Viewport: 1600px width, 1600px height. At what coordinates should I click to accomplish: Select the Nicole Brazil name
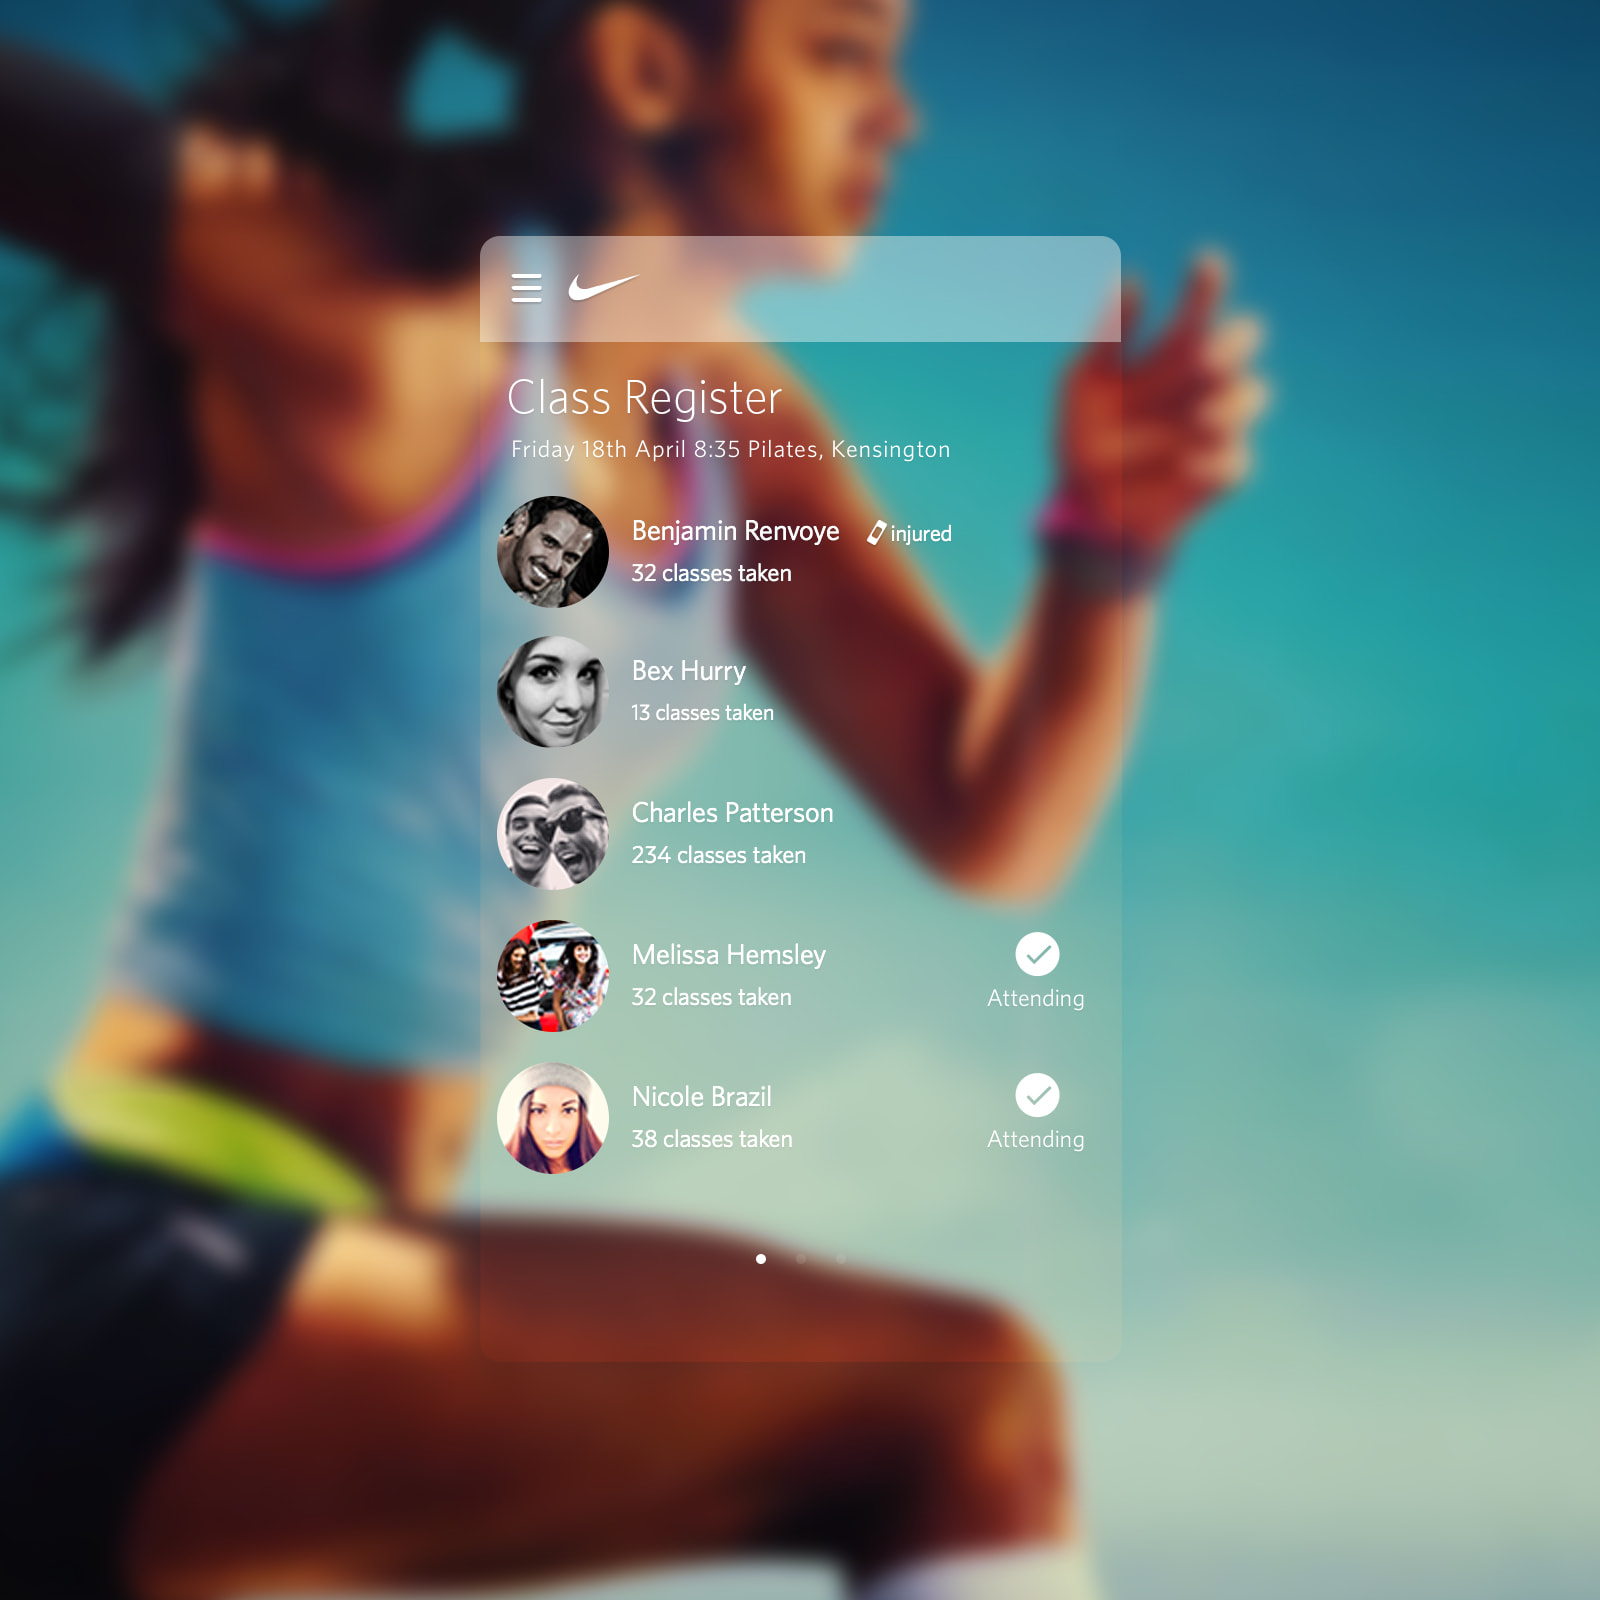[701, 1097]
